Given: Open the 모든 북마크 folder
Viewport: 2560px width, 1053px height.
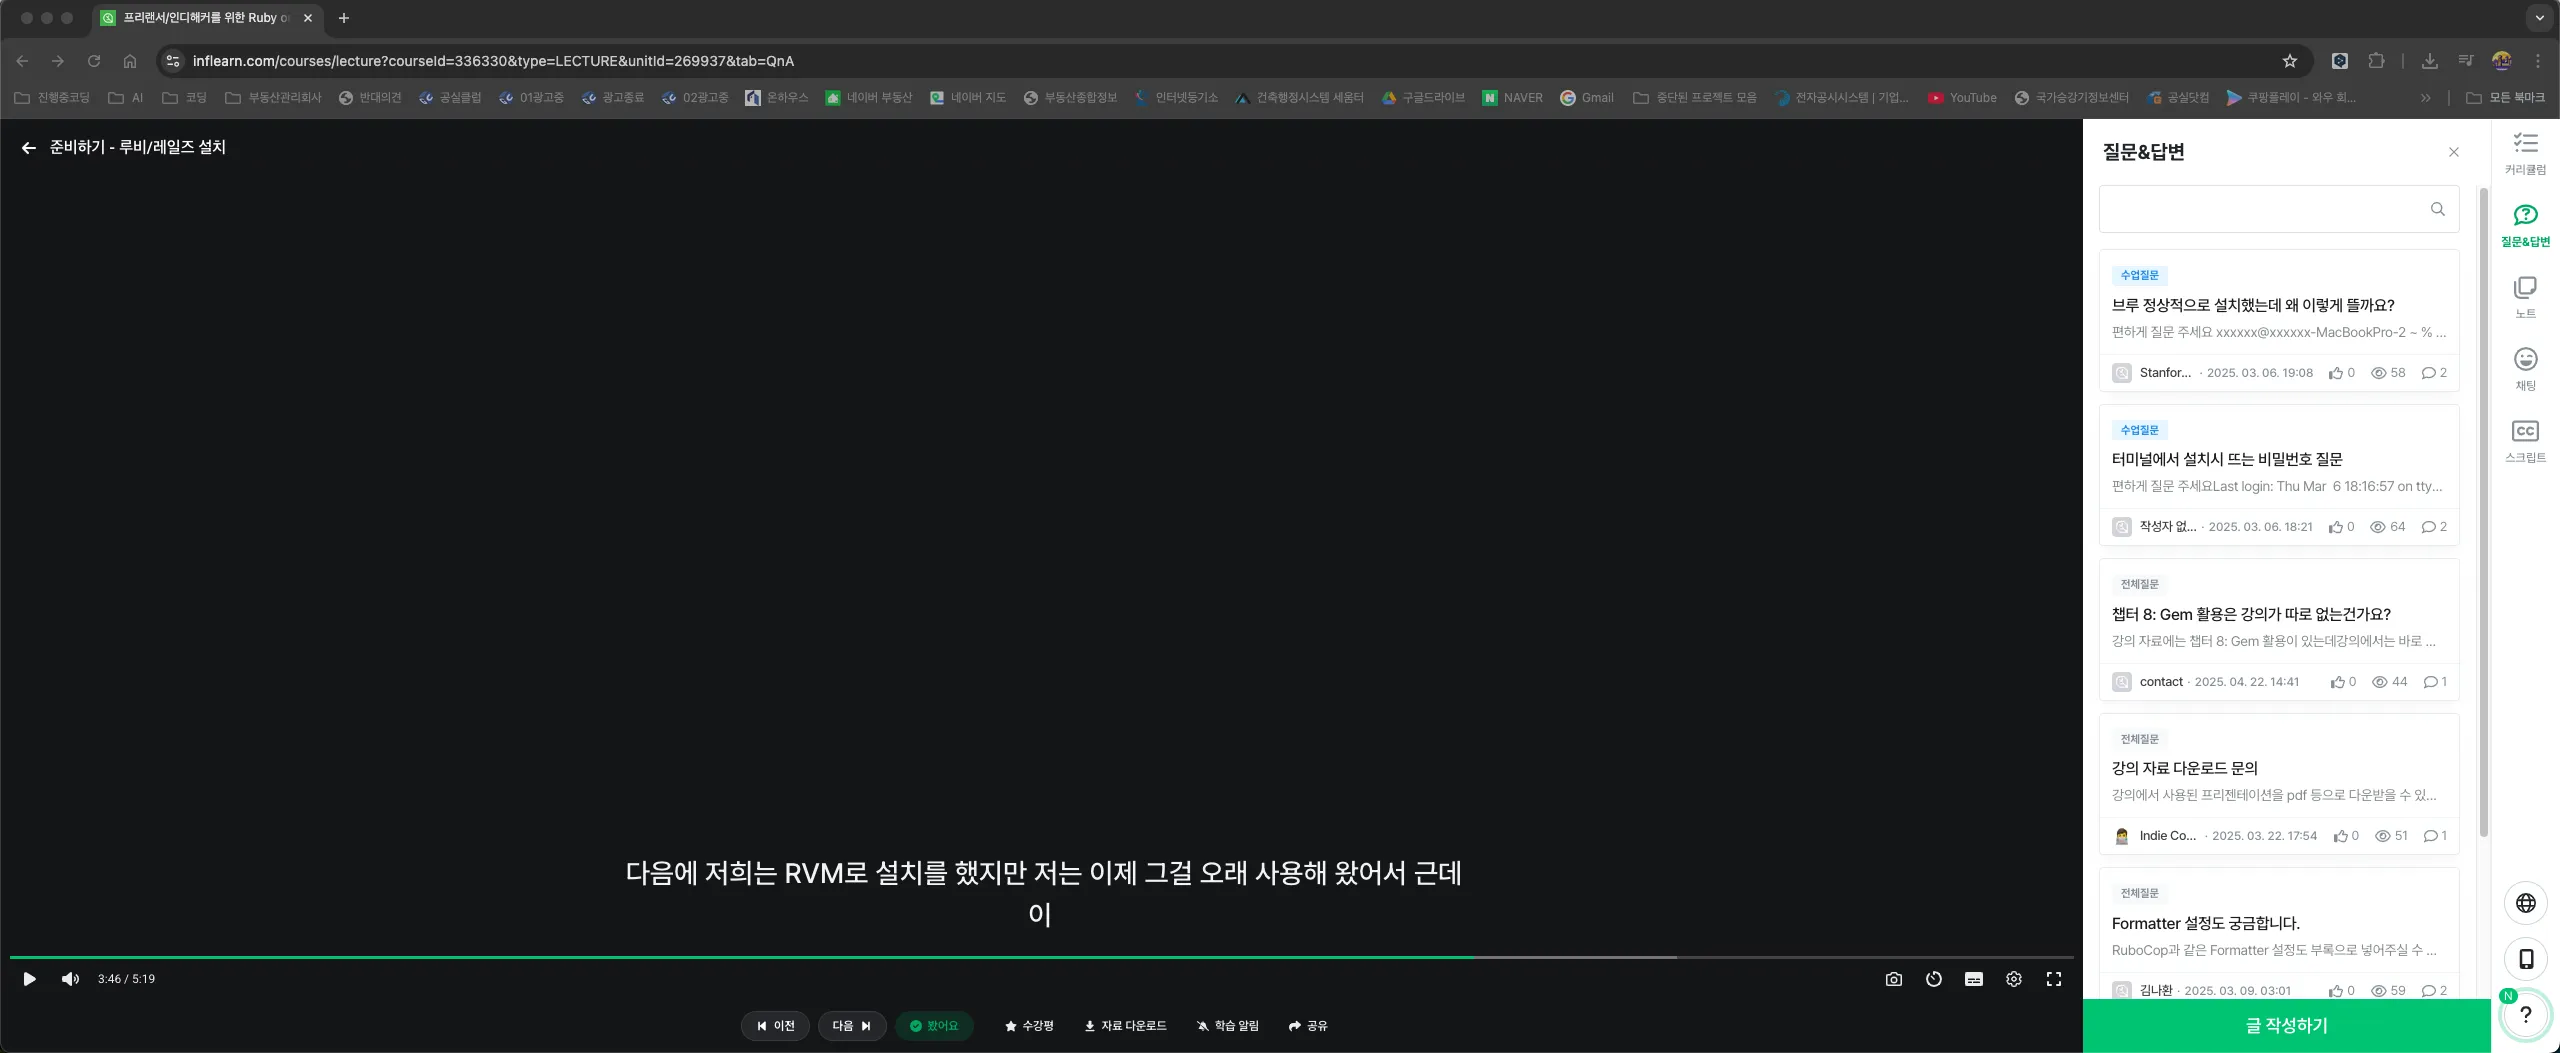Looking at the screenshot, I should coord(2505,98).
